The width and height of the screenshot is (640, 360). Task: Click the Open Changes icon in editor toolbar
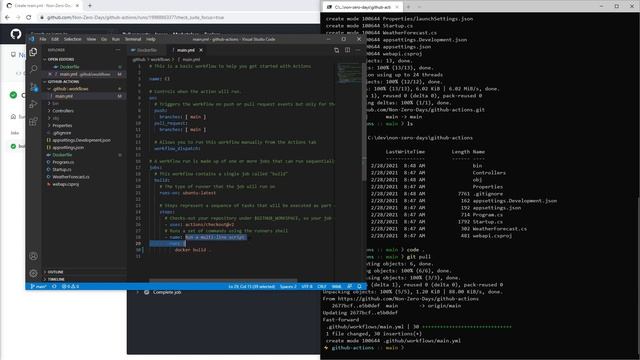[x=337, y=50]
